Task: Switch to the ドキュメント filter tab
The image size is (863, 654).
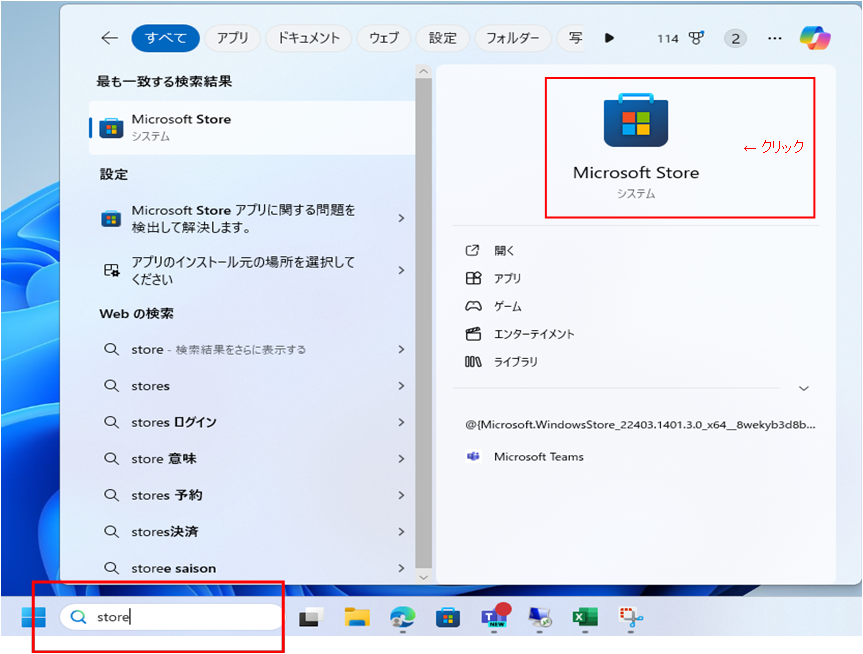Action: 308,38
